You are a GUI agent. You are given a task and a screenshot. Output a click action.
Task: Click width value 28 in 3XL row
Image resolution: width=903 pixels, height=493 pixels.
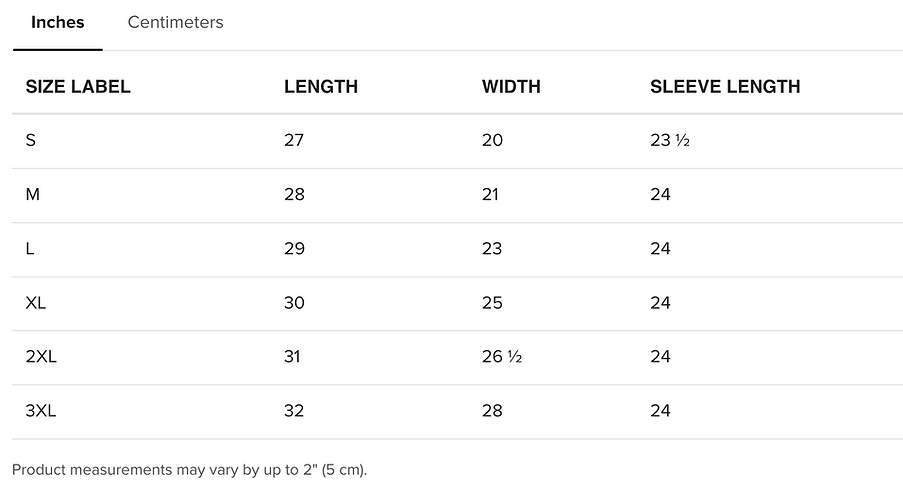click(492, 411)
